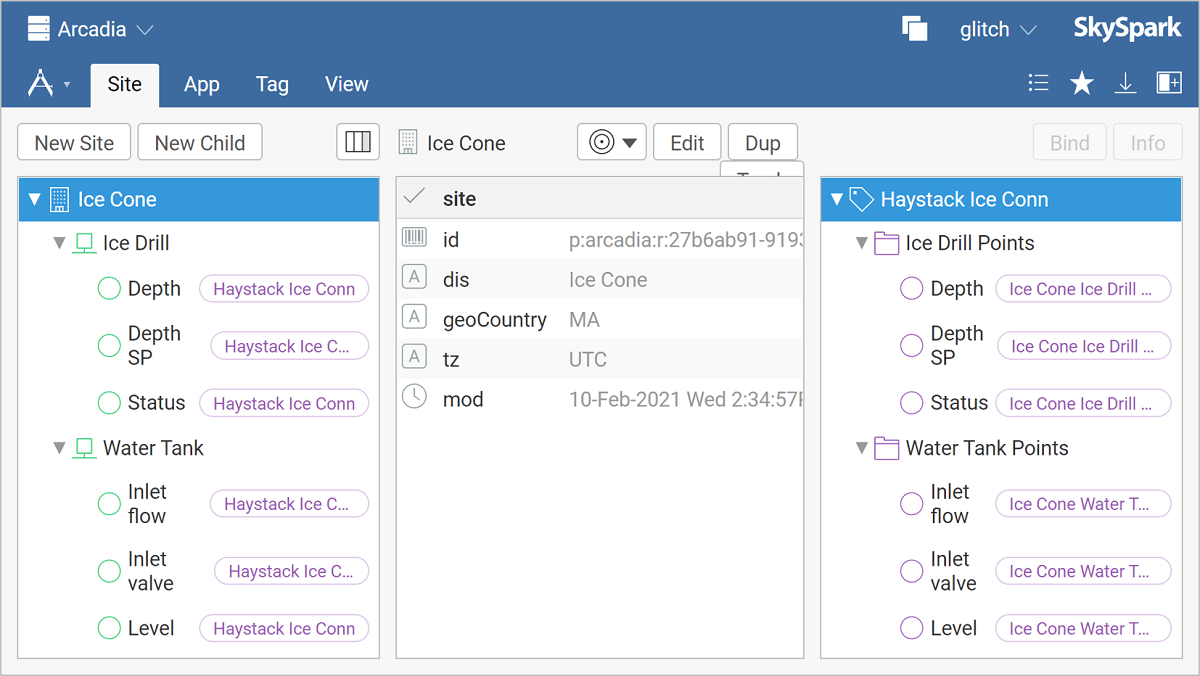
Task: Click the Haystack Ice Conn tag on Level row
Action: 284,629
